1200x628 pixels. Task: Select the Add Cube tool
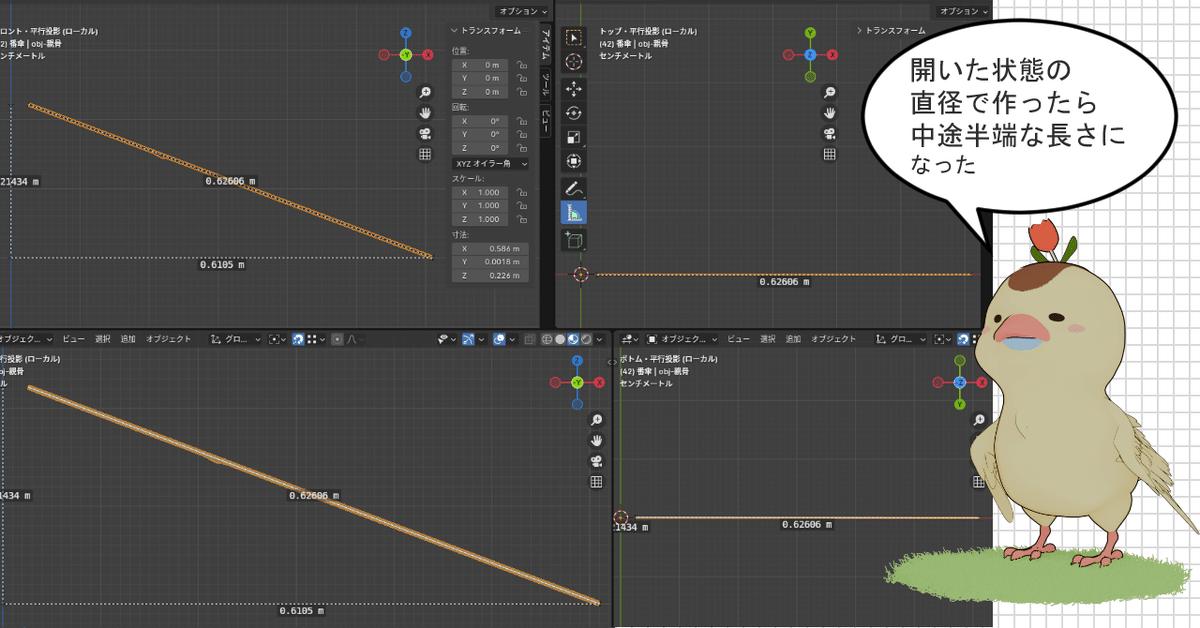click(x=574, y=239)
